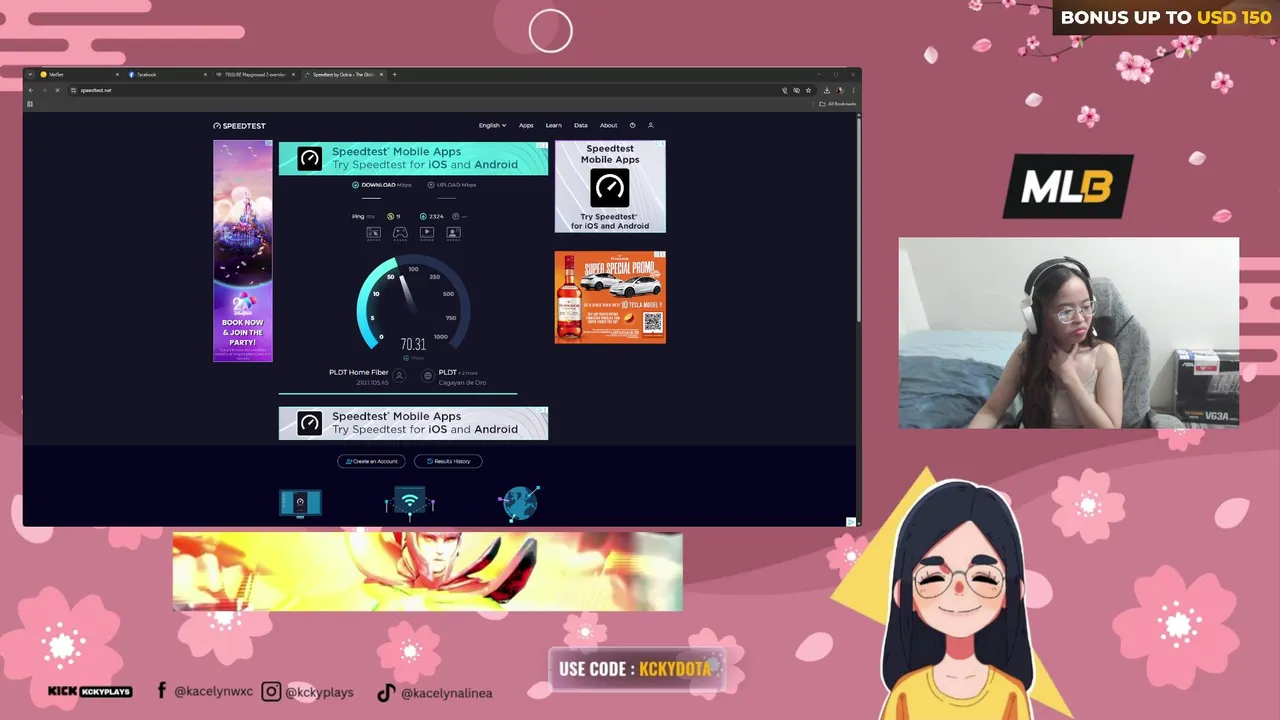Open the bottom Speedtest Mobile Apps banner
Viewport: 1280px width, 720px height.
413,423
